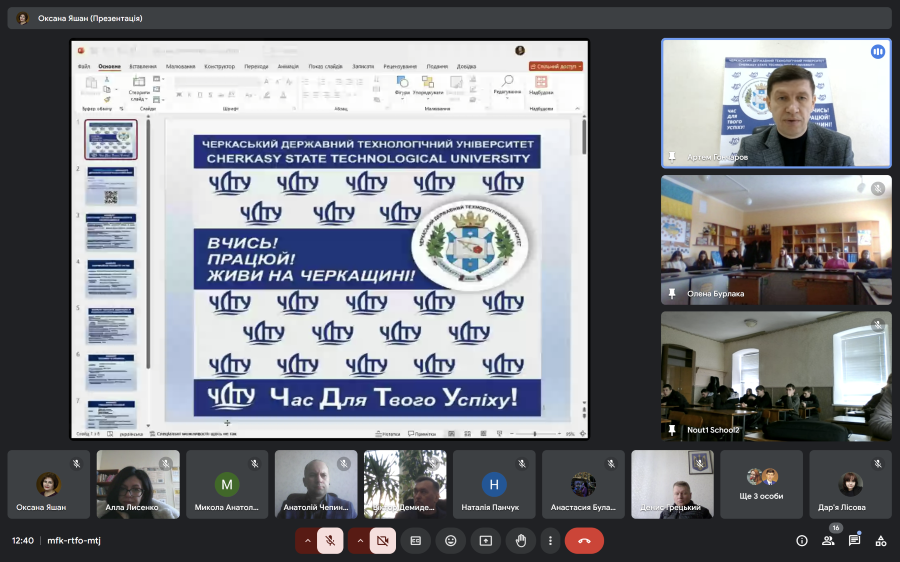This screenshot has width=900, height=562.
Task: Click the Нотатки notes button in status bar
Action: pyautogui.click(x=387, y=434)
